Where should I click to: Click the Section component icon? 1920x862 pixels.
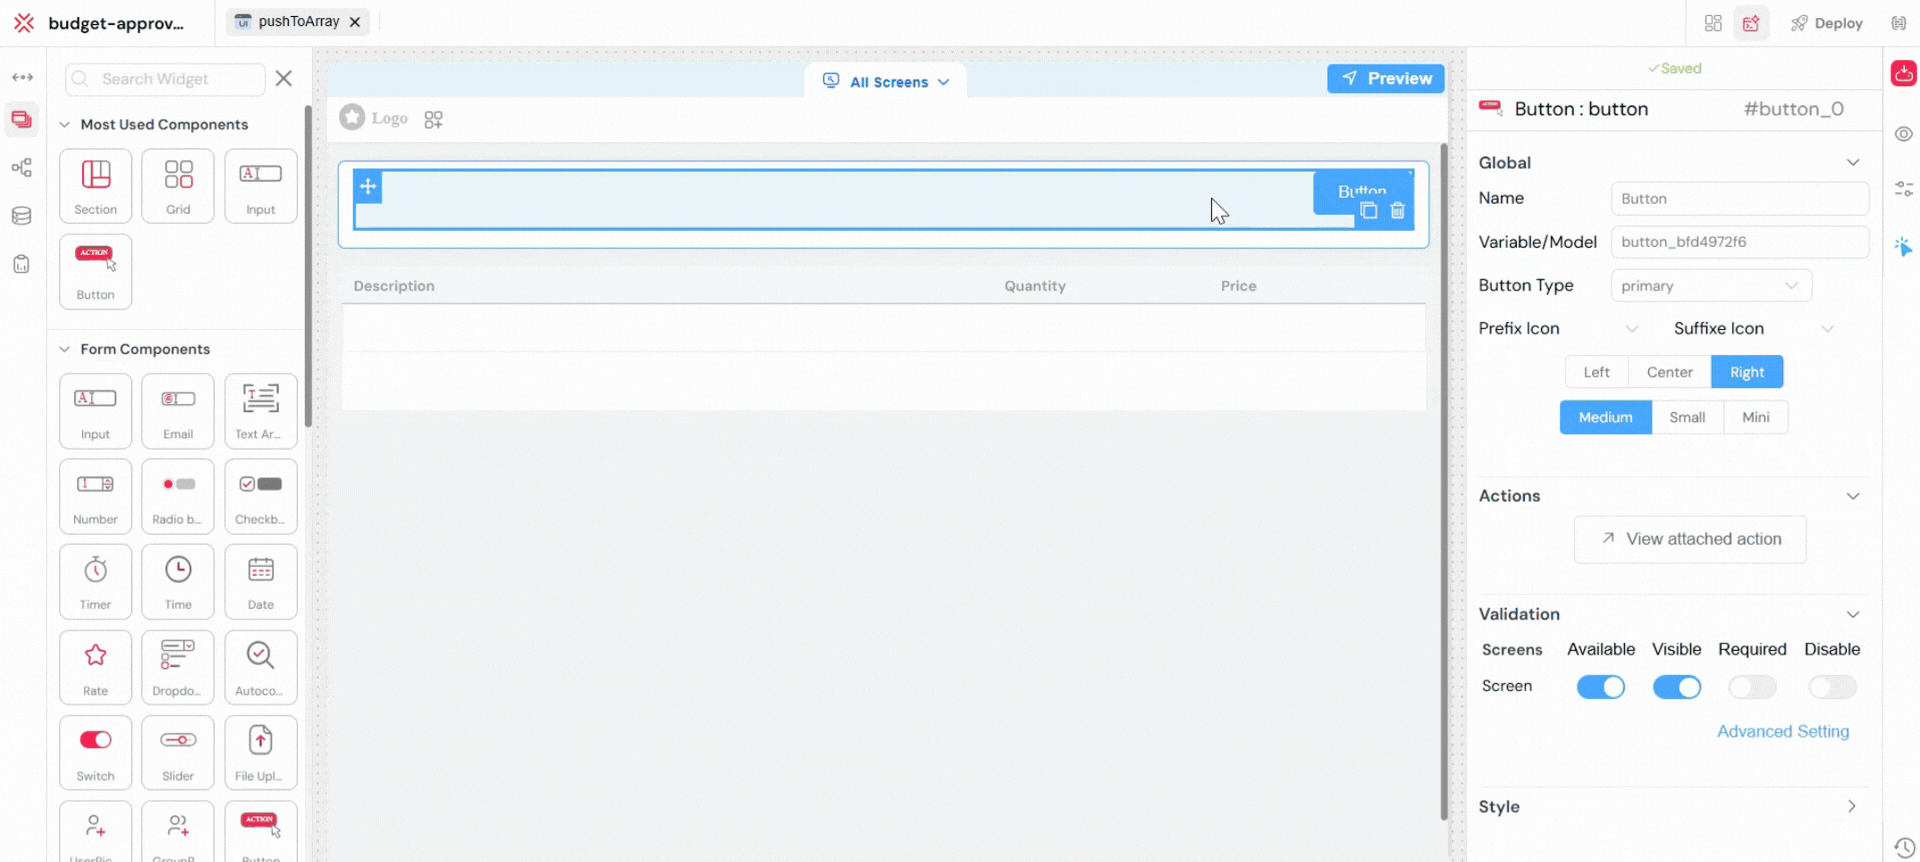tap(95, 185)
